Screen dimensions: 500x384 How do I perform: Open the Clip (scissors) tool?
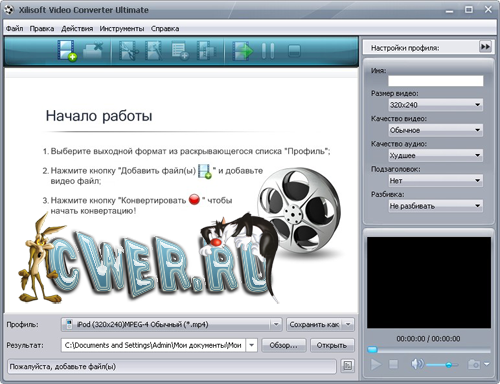click(128, 51)
